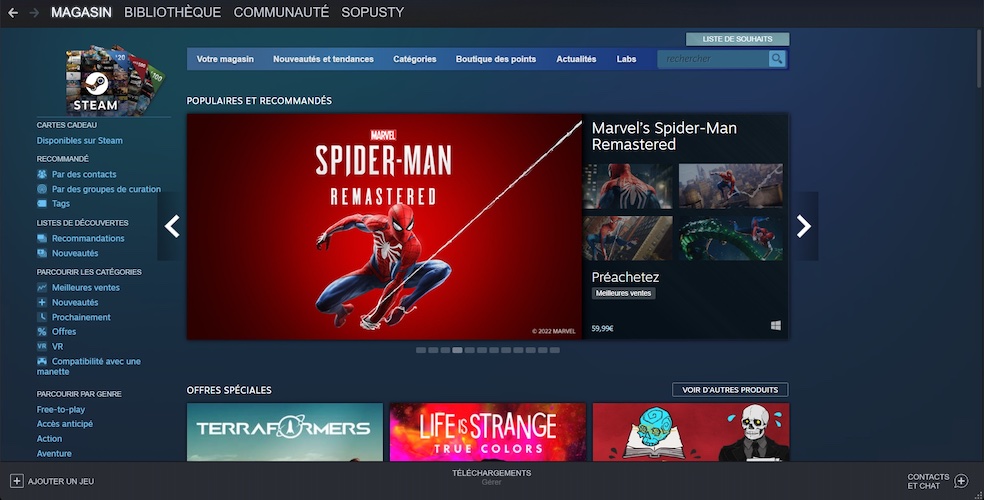The width and height of the screenshot is (984, 500).
Task: Open the Communauté tab
Action: pos(281,13)
